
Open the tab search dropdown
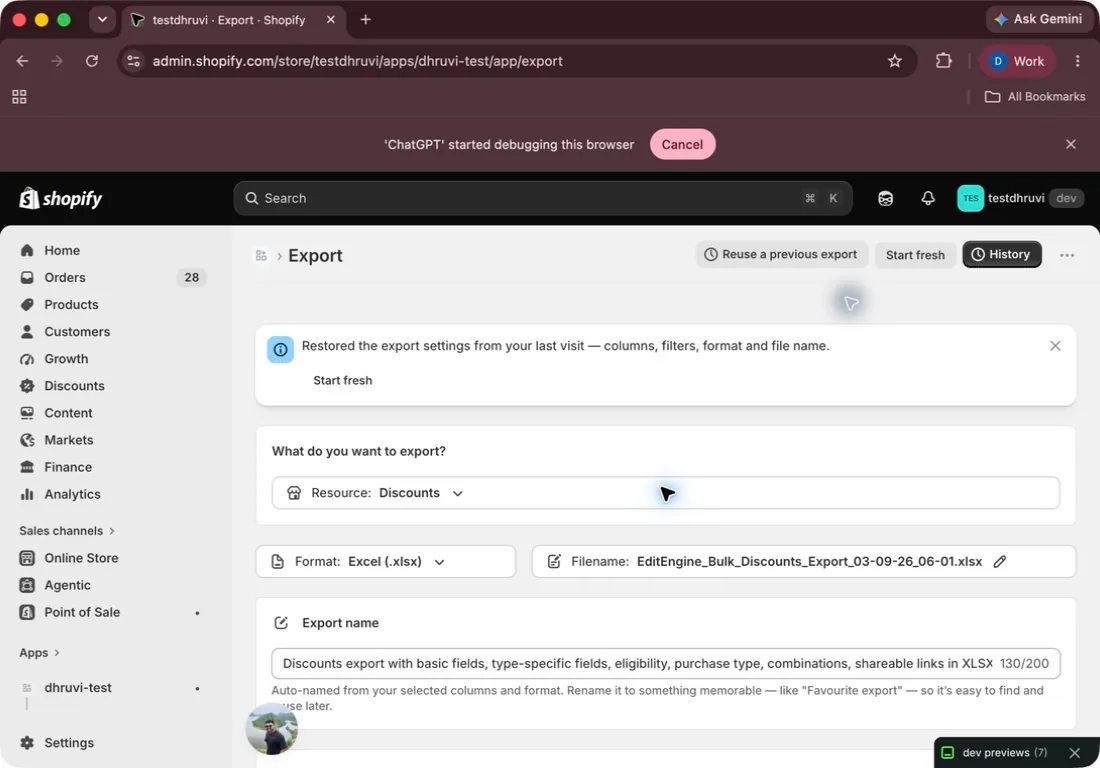point(102,20)
